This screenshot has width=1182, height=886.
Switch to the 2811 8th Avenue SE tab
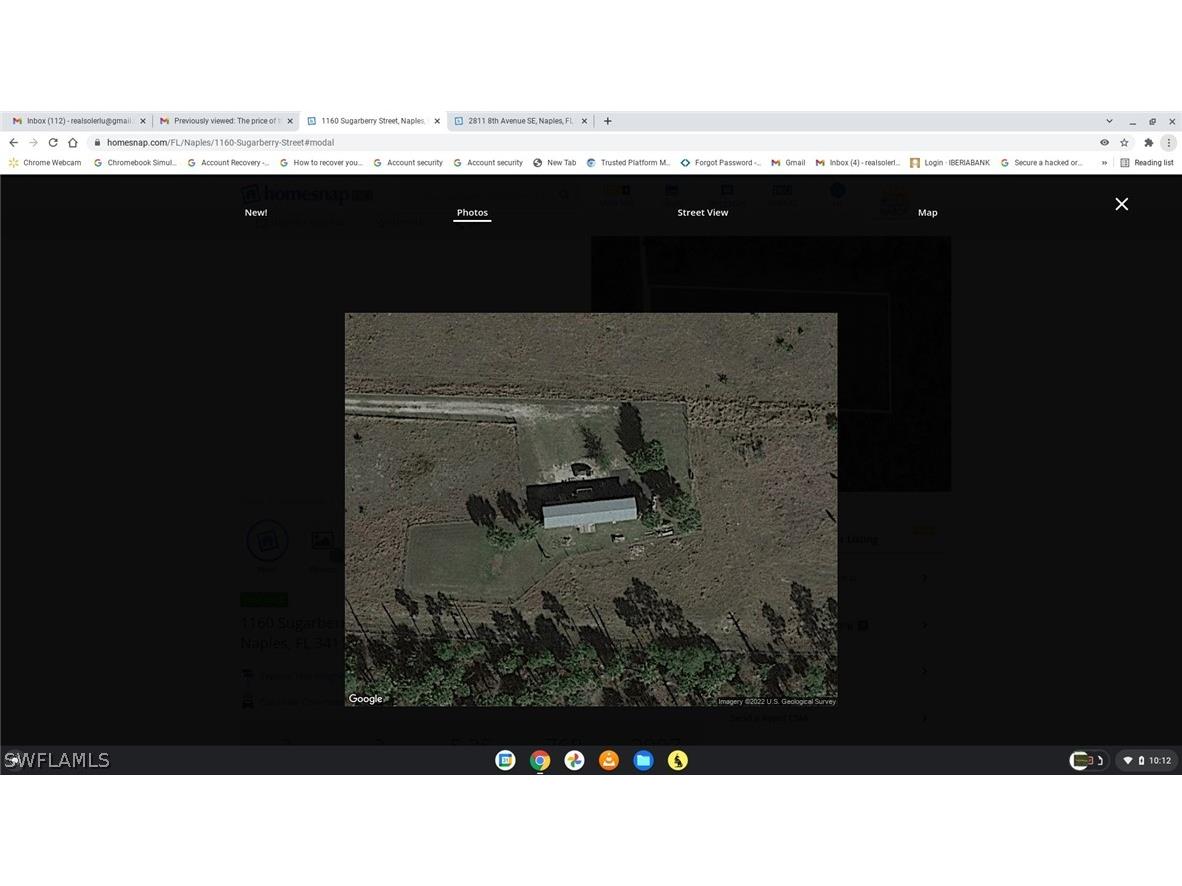(519, 121)
